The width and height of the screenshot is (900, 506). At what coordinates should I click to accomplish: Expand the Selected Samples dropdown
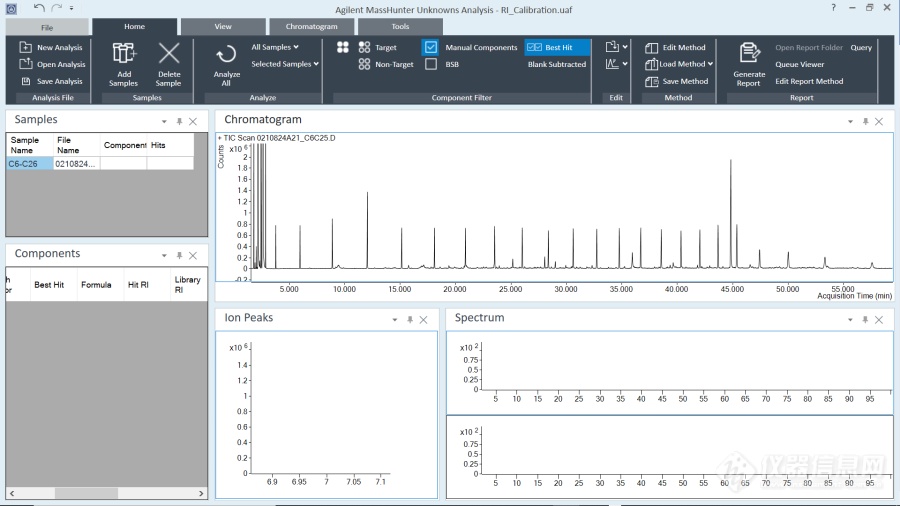click(x=285, y=64)
